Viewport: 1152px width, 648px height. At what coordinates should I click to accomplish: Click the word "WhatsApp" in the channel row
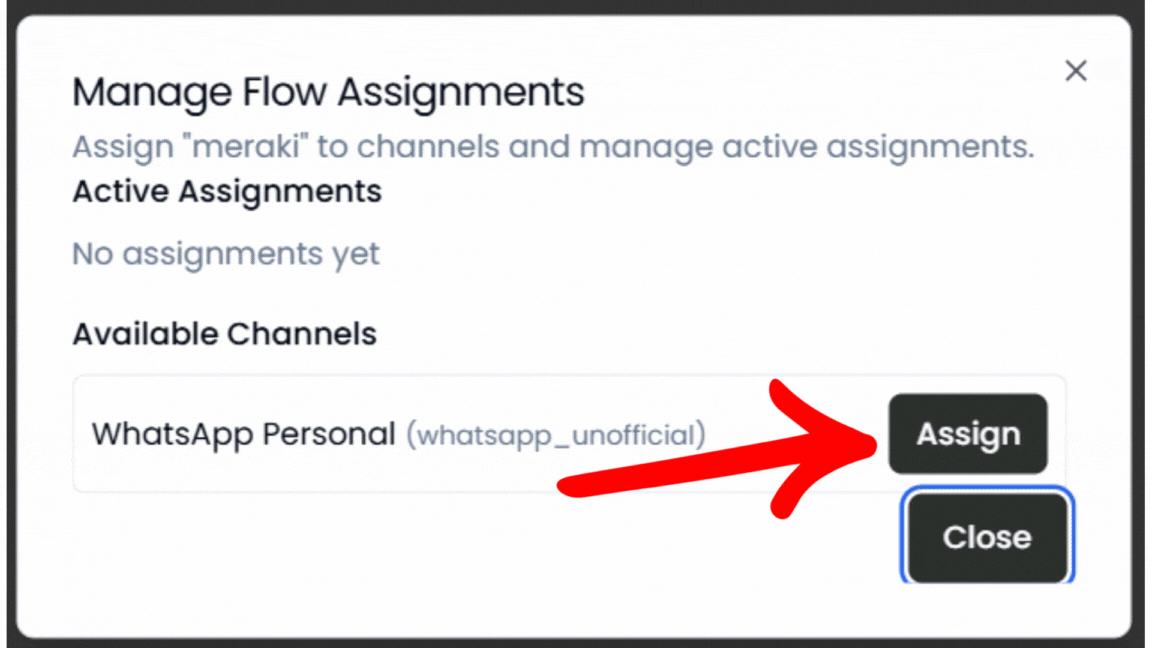tap(172, 434)
